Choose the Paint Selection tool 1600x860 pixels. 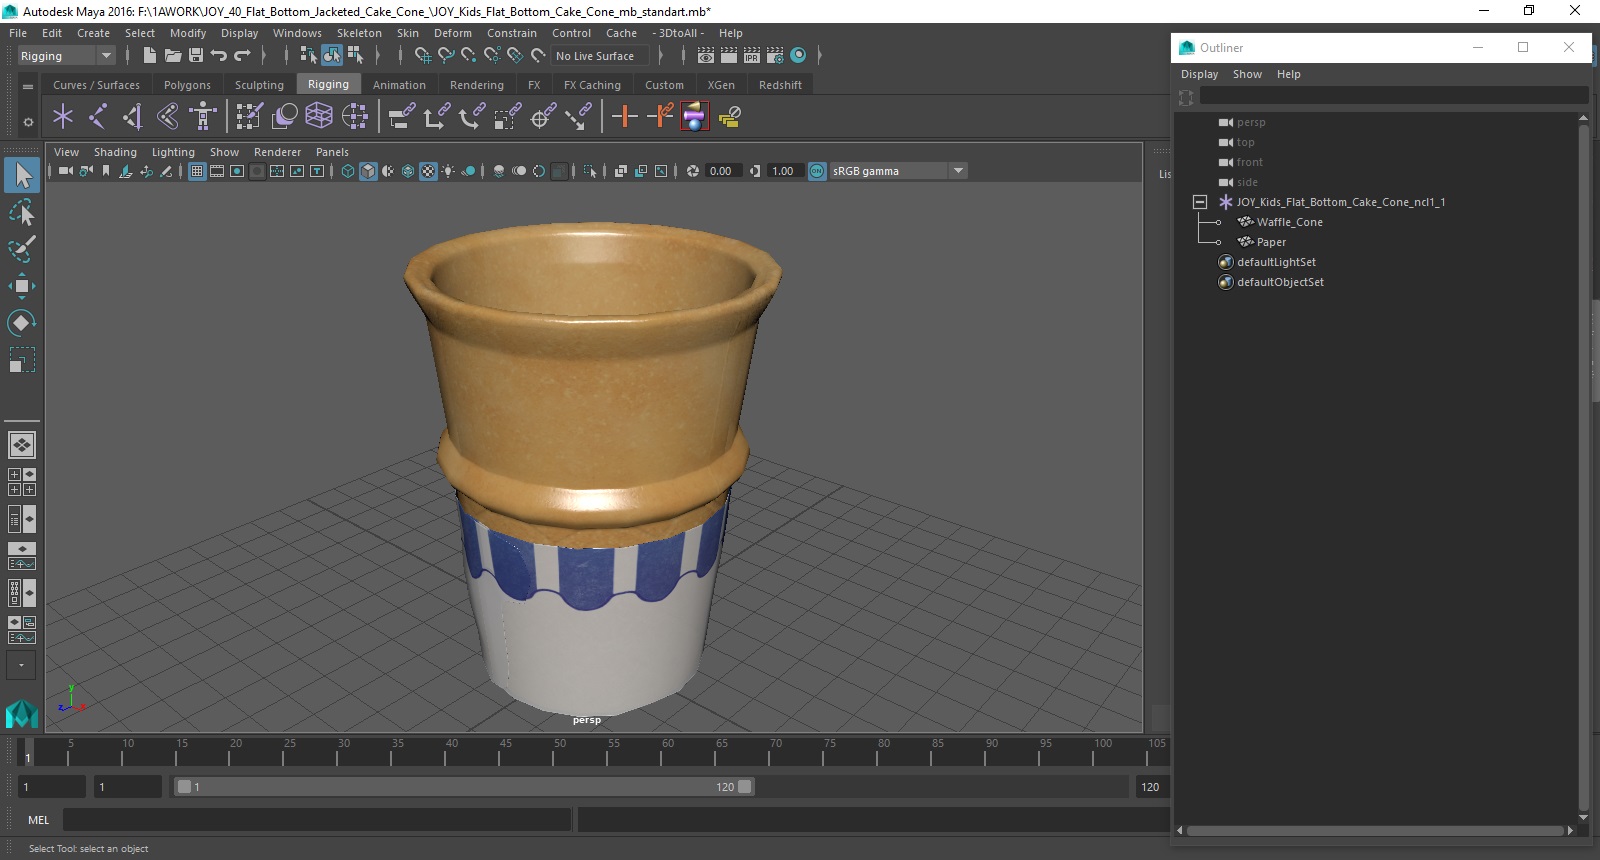pyautogui.click(x=22, y=249)
